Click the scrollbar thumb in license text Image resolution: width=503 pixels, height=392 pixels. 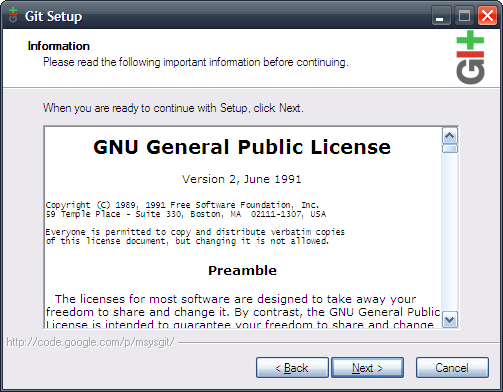tap(450, 148)
